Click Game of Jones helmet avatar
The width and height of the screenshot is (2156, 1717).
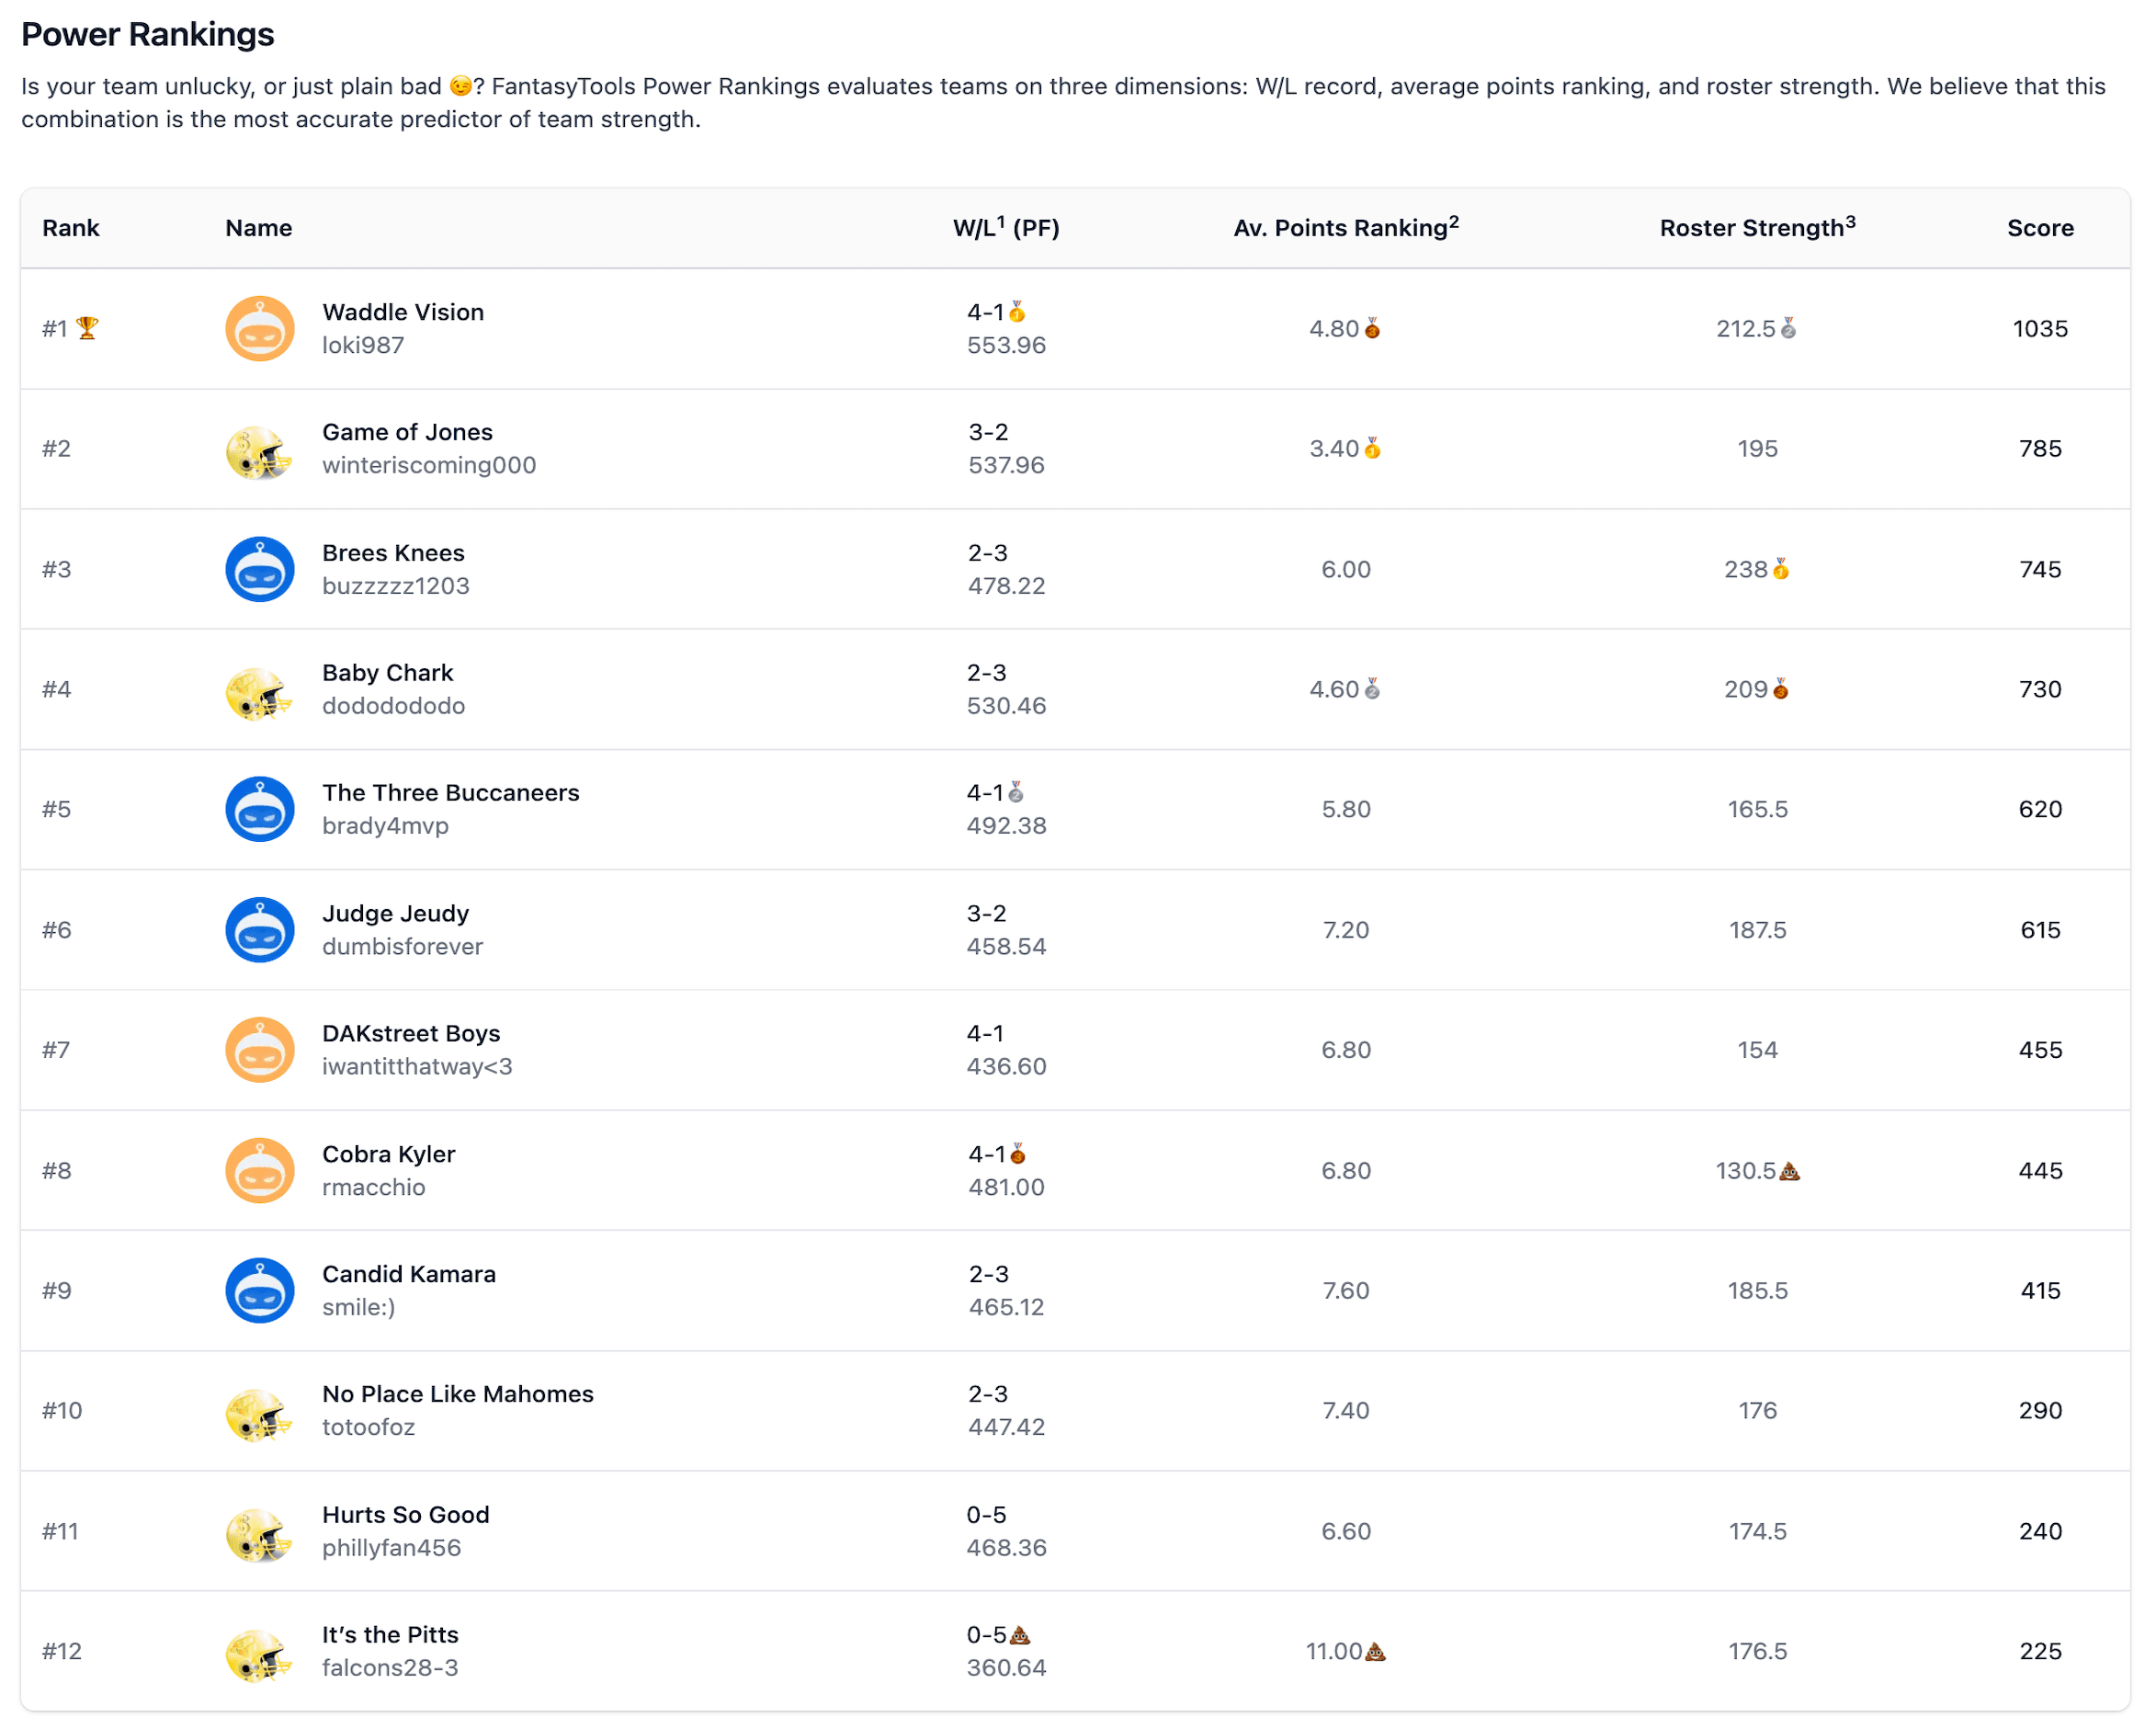[x=260, y=449]
